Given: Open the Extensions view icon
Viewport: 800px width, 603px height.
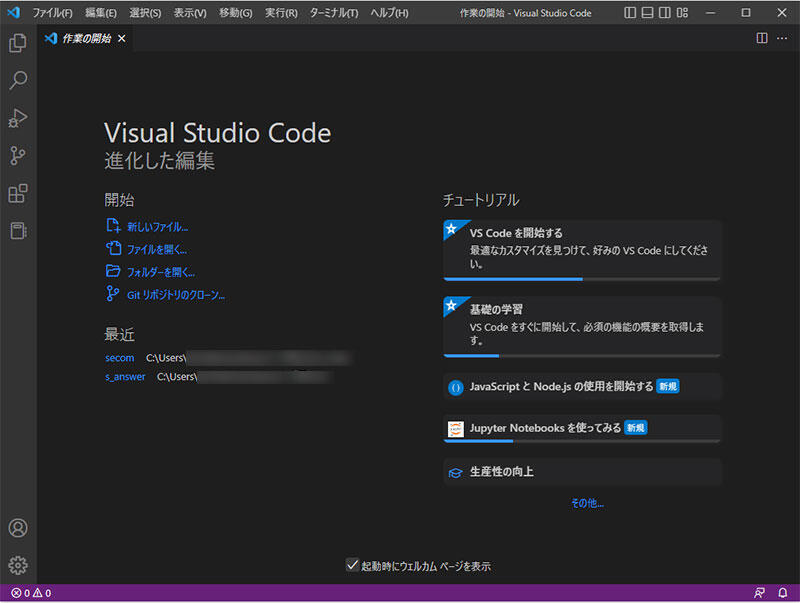Looking at the screenshot, I should click(18, 193).
